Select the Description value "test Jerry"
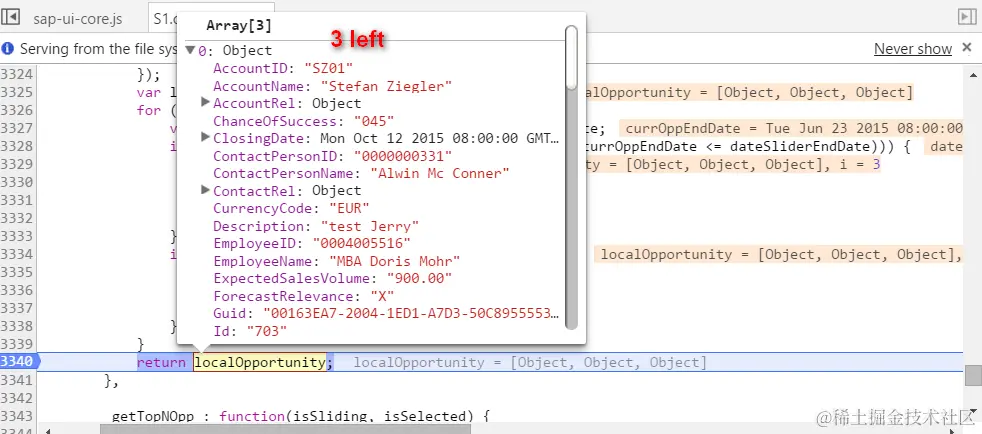 tap(370, 226)
